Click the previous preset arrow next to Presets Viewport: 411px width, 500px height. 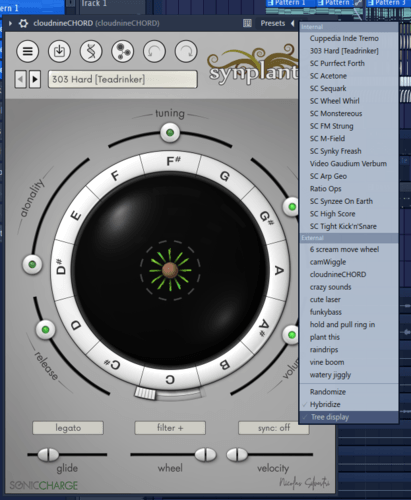292,23
